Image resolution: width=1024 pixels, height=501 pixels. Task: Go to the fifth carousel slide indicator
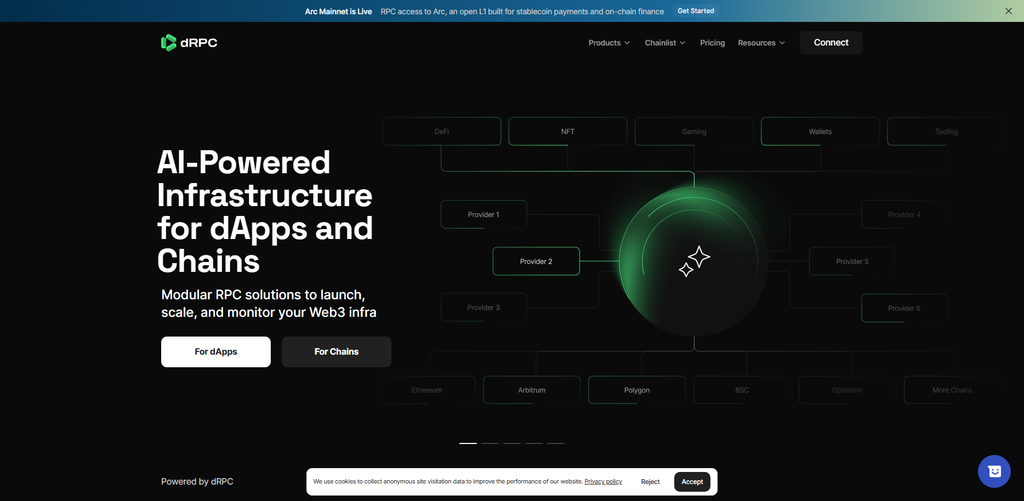pos(556,443)
